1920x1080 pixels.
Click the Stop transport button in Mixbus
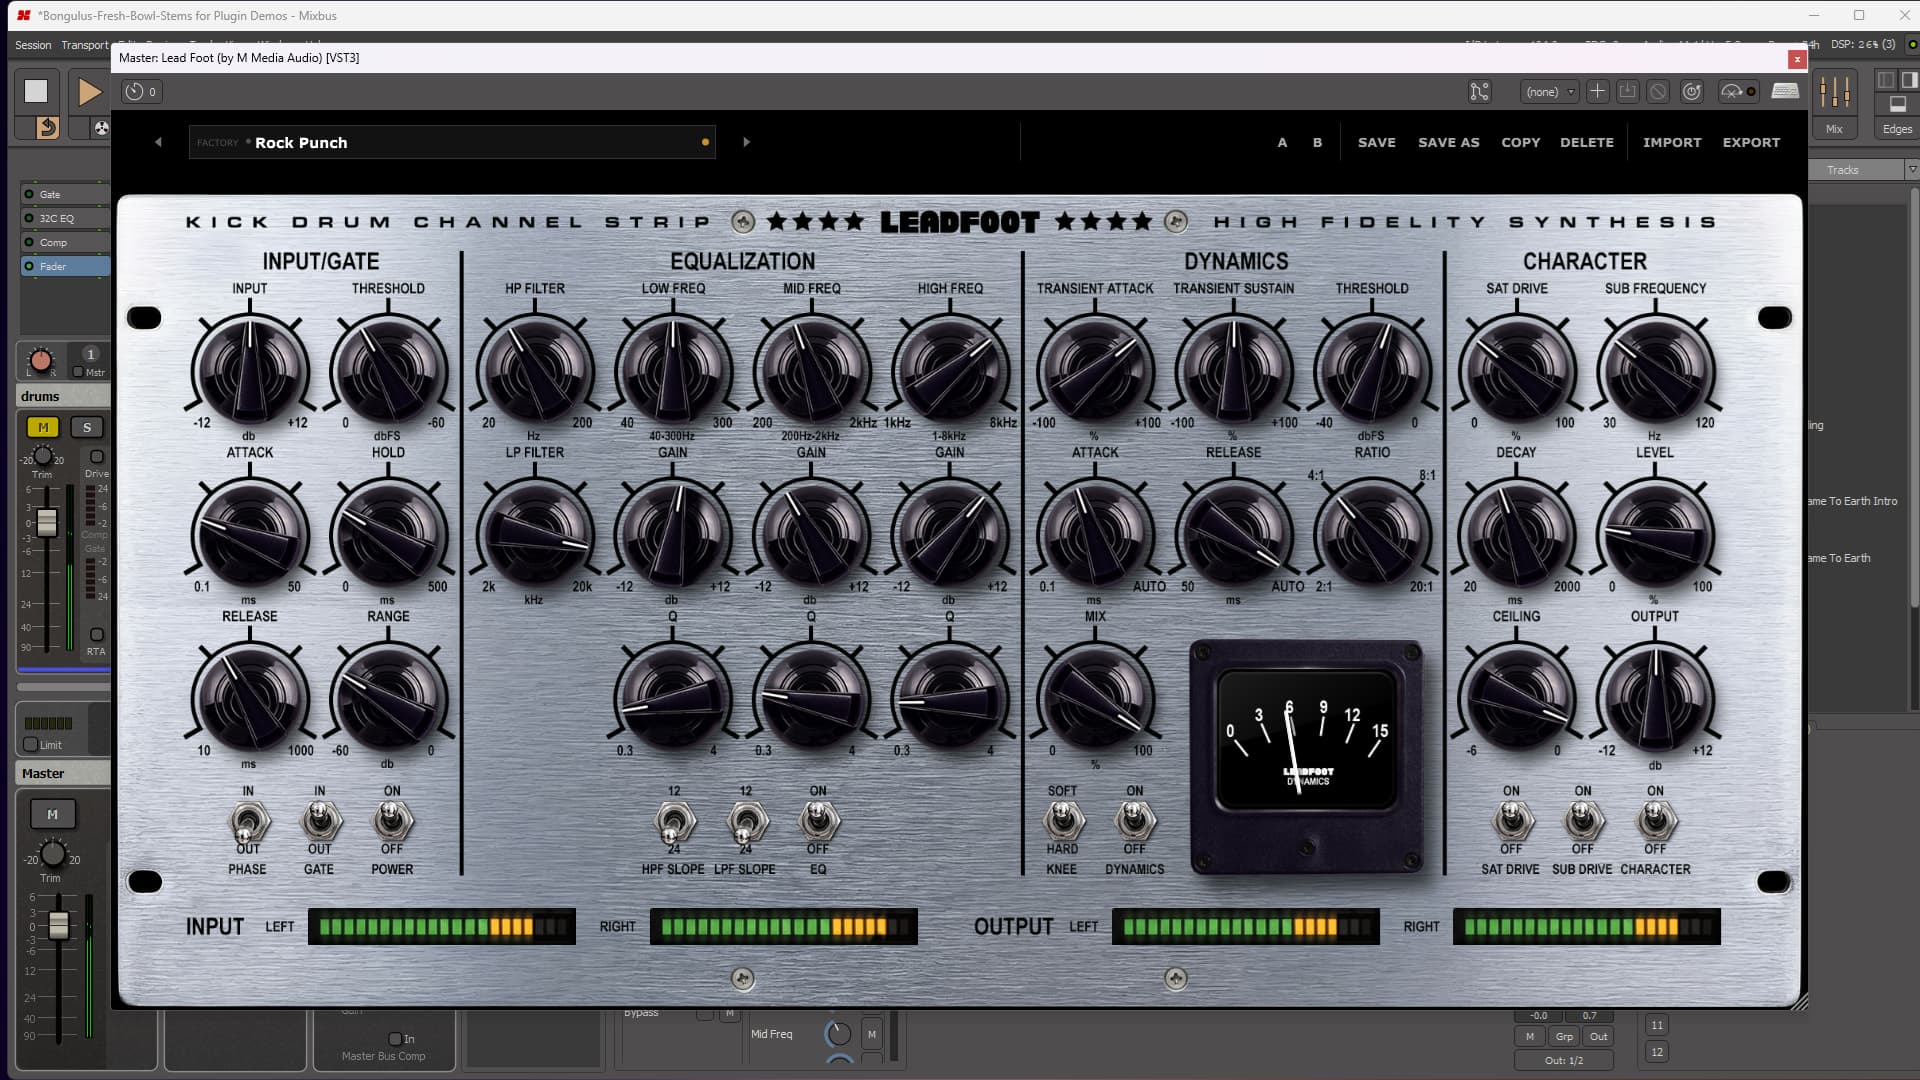(36, 91)
